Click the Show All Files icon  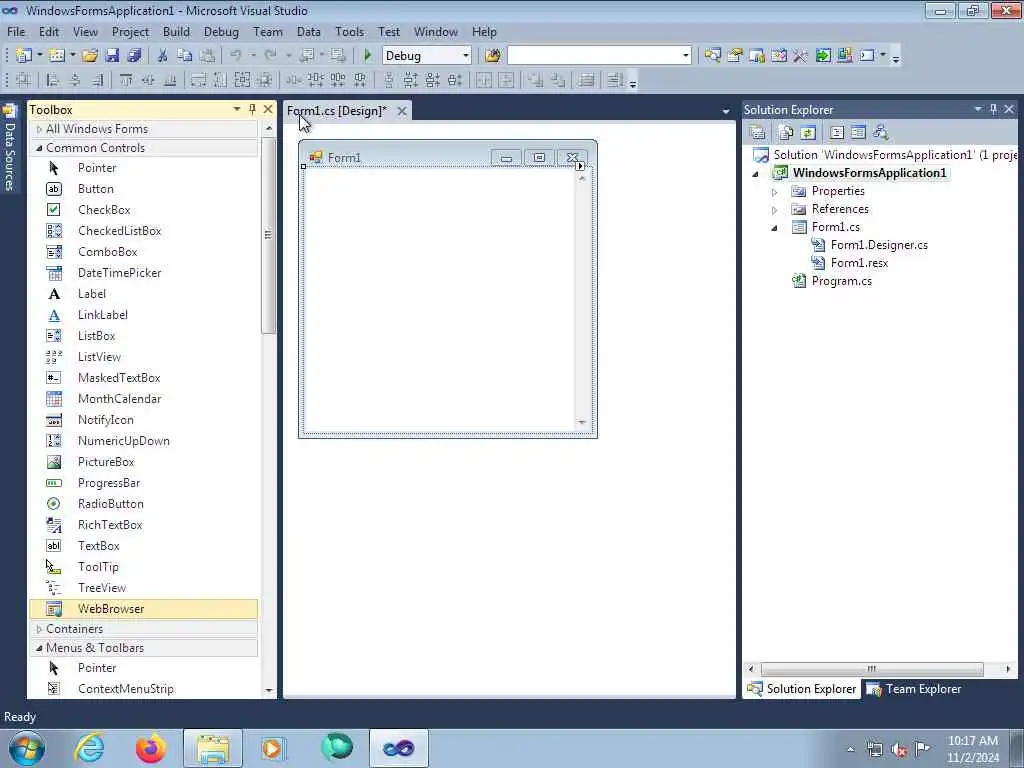[786, 133]
